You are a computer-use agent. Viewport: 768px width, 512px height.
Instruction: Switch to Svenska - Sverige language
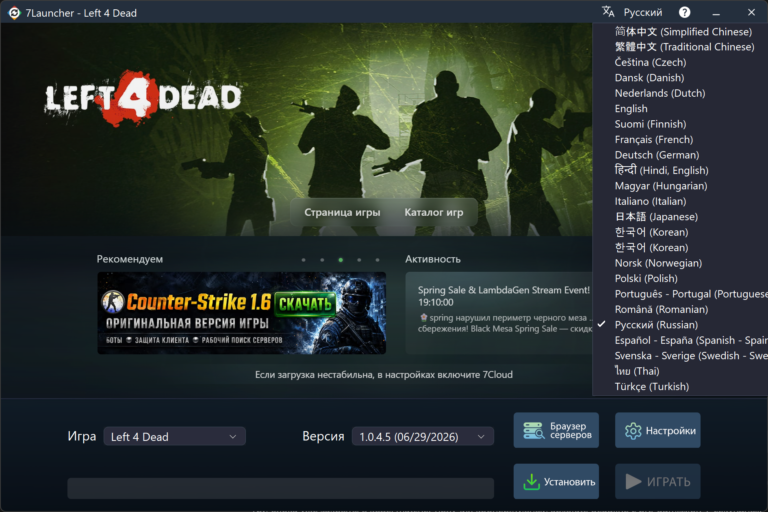pyautogui.click(x=691, y=356)
